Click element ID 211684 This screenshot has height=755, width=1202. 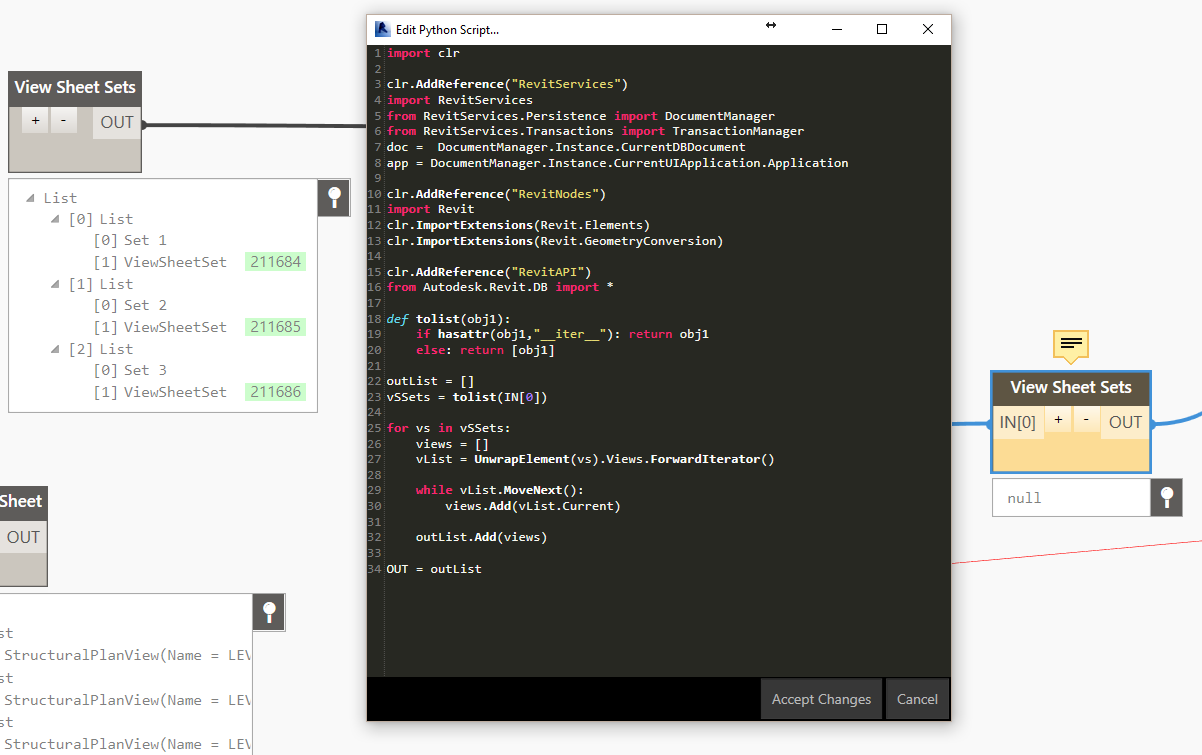pyautogui.click(x=276, y=262)
